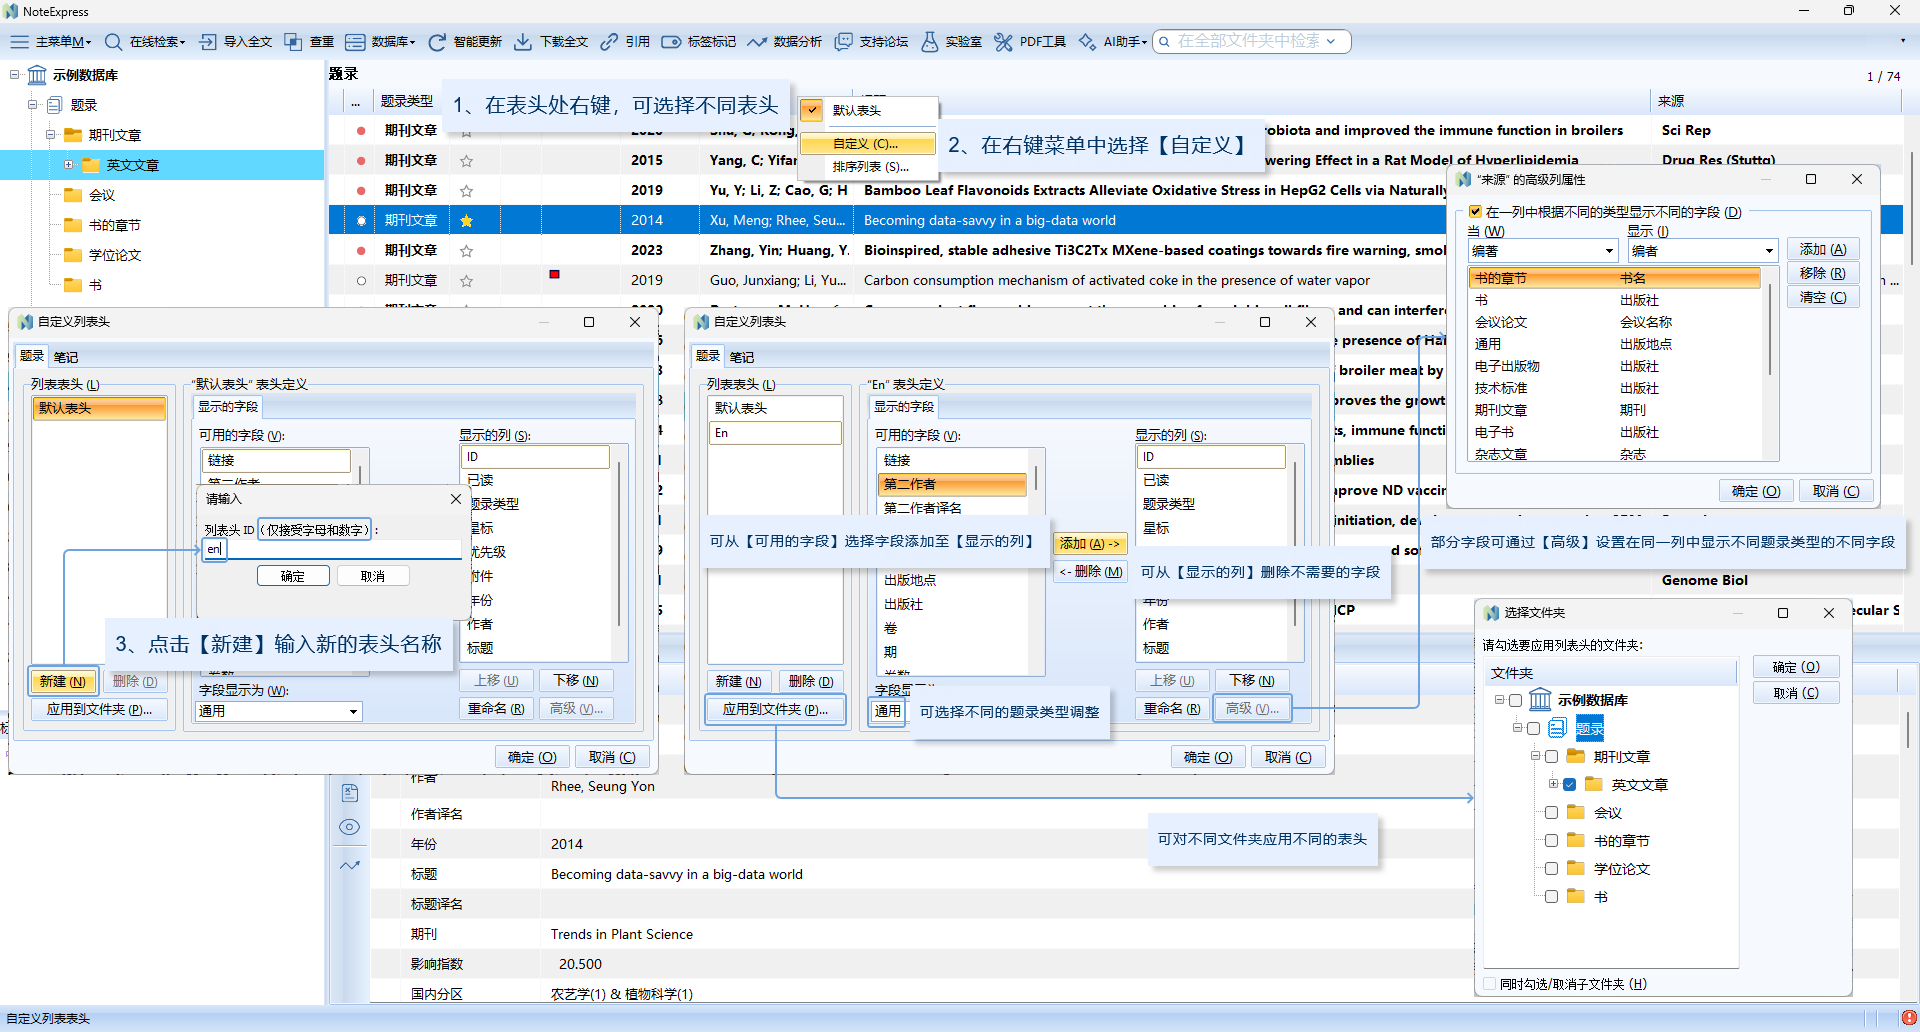Expand 英文文章 node in 选择文件夹 dialog
Screen dimensions: 1920x1032
point(1553,784)
